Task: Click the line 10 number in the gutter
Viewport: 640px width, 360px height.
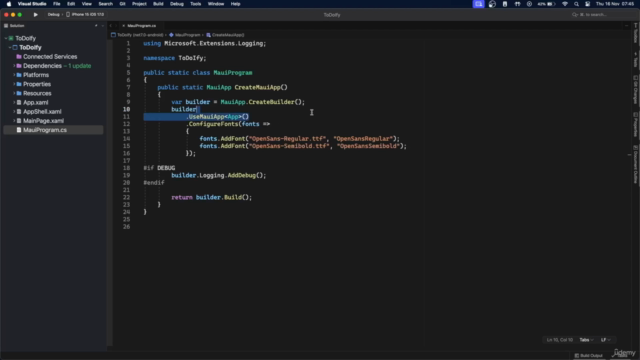Action: pyautogui.click(x=127, y=109)
